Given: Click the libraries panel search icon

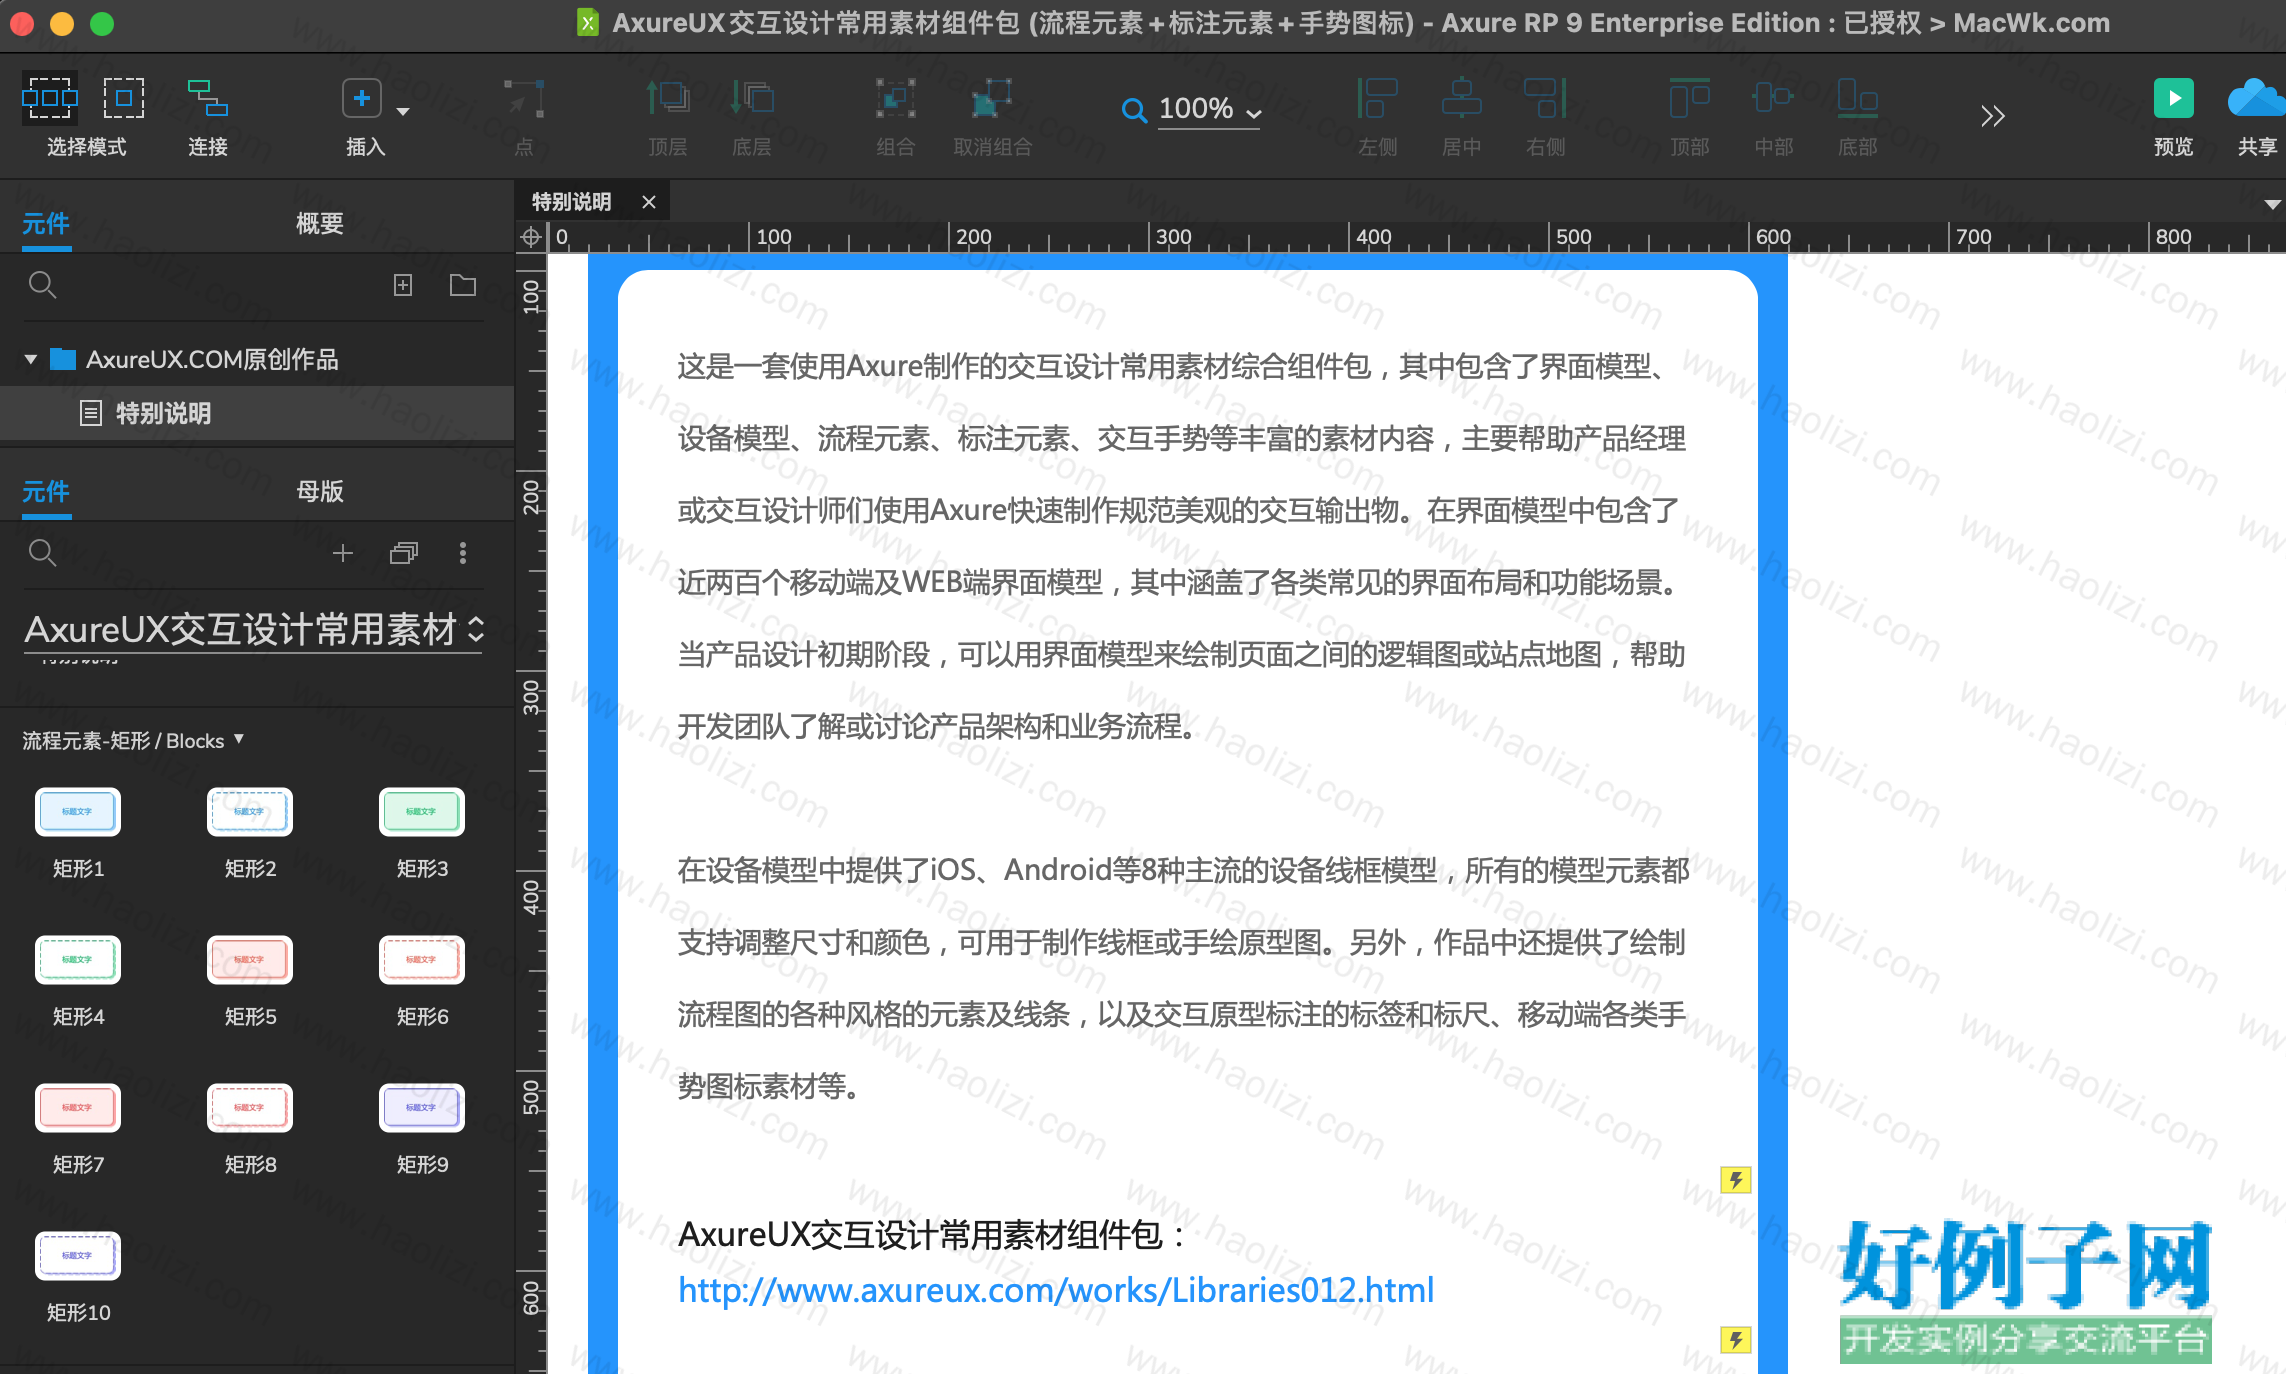Looking at the screenshot, I should [x=42, y=552].
